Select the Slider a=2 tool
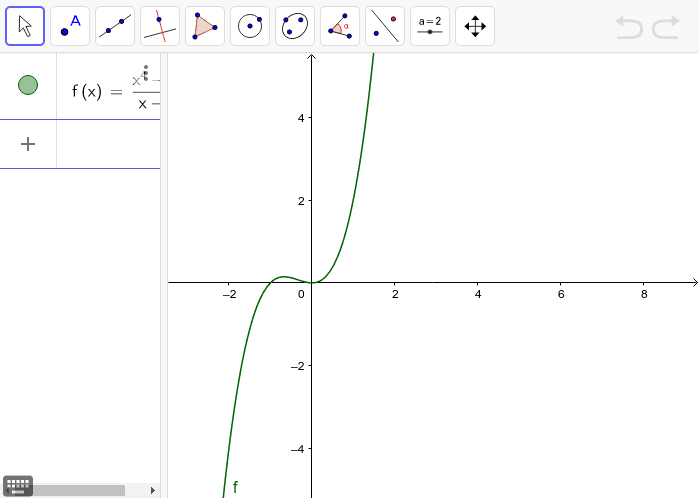The height and width of the screenshot is (500, 700). click(x=430, y=26)
